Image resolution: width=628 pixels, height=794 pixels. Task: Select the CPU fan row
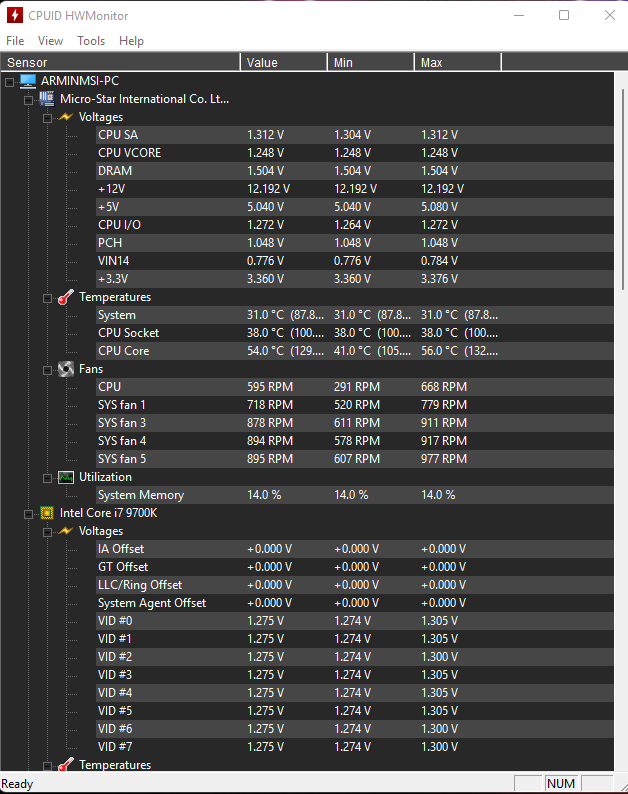point(355,387)
